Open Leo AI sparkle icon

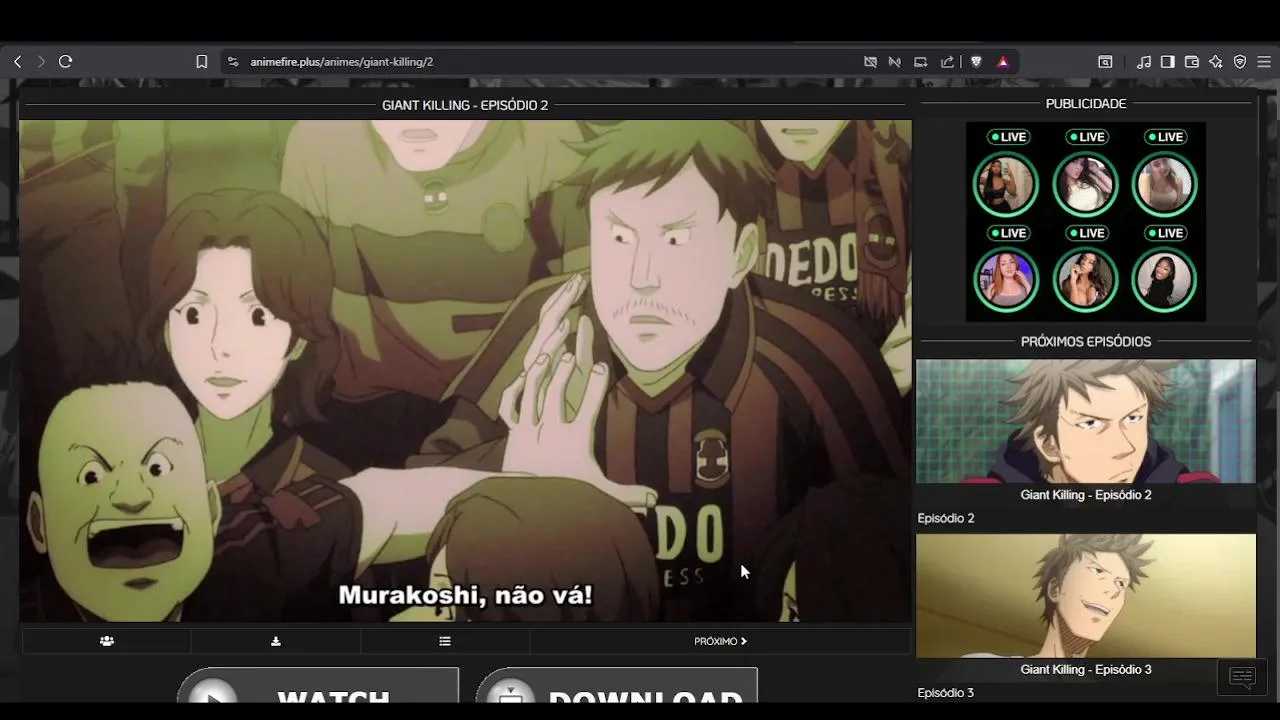tap(1216, 62)
